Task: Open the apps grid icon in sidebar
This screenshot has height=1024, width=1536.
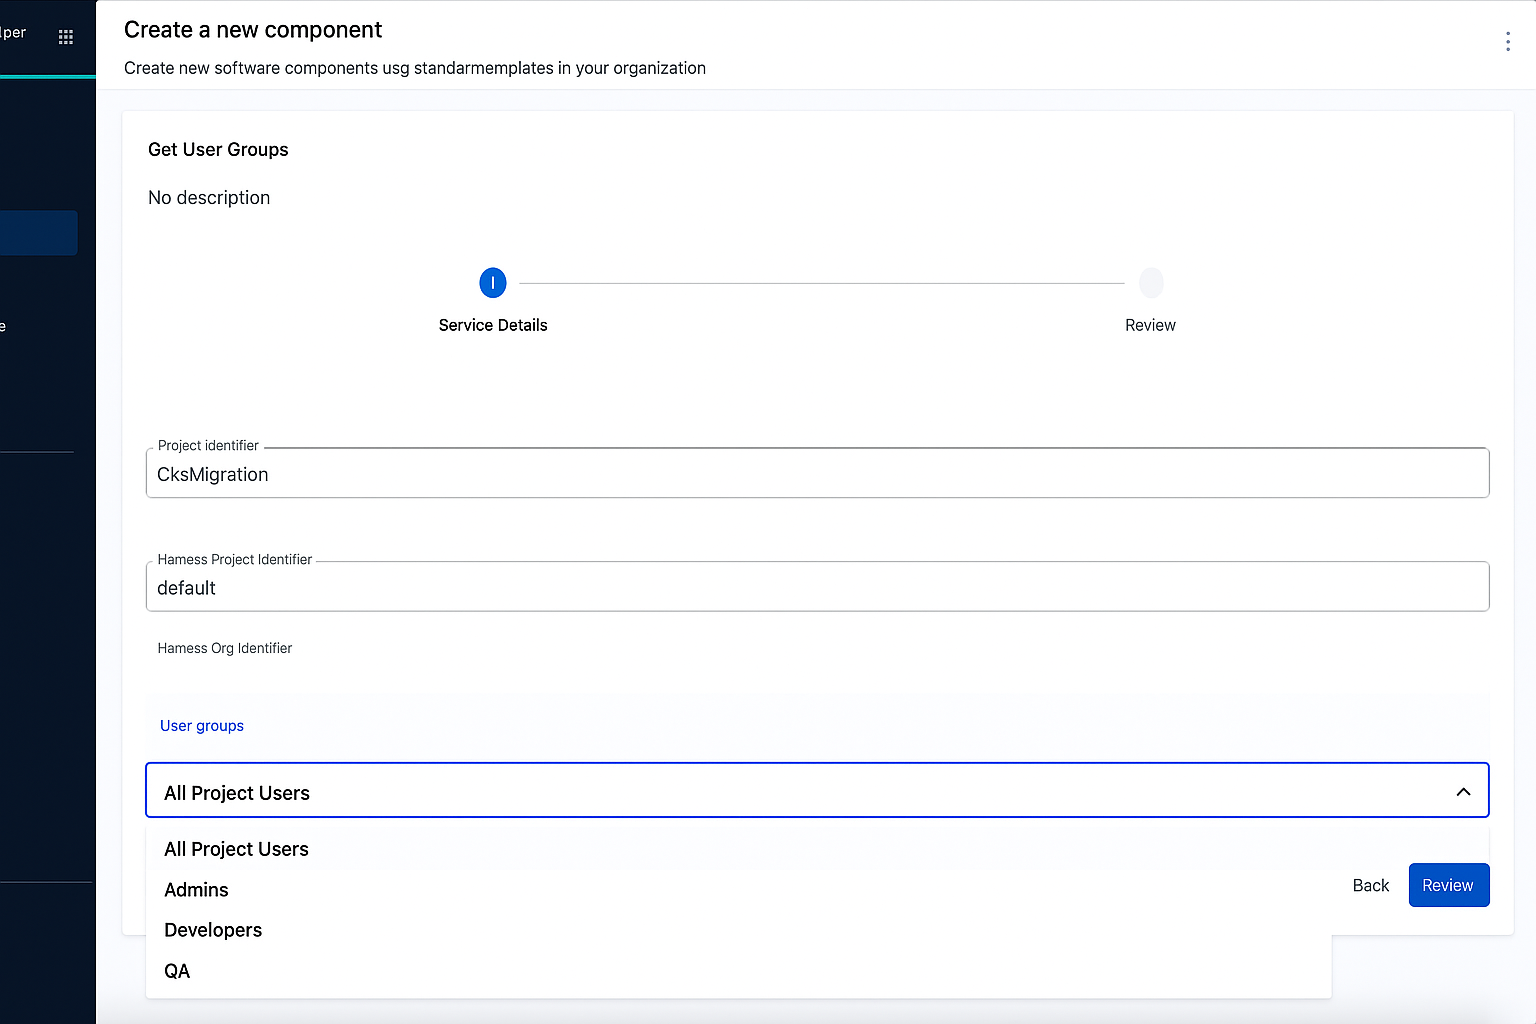Action: coord(66,37)
